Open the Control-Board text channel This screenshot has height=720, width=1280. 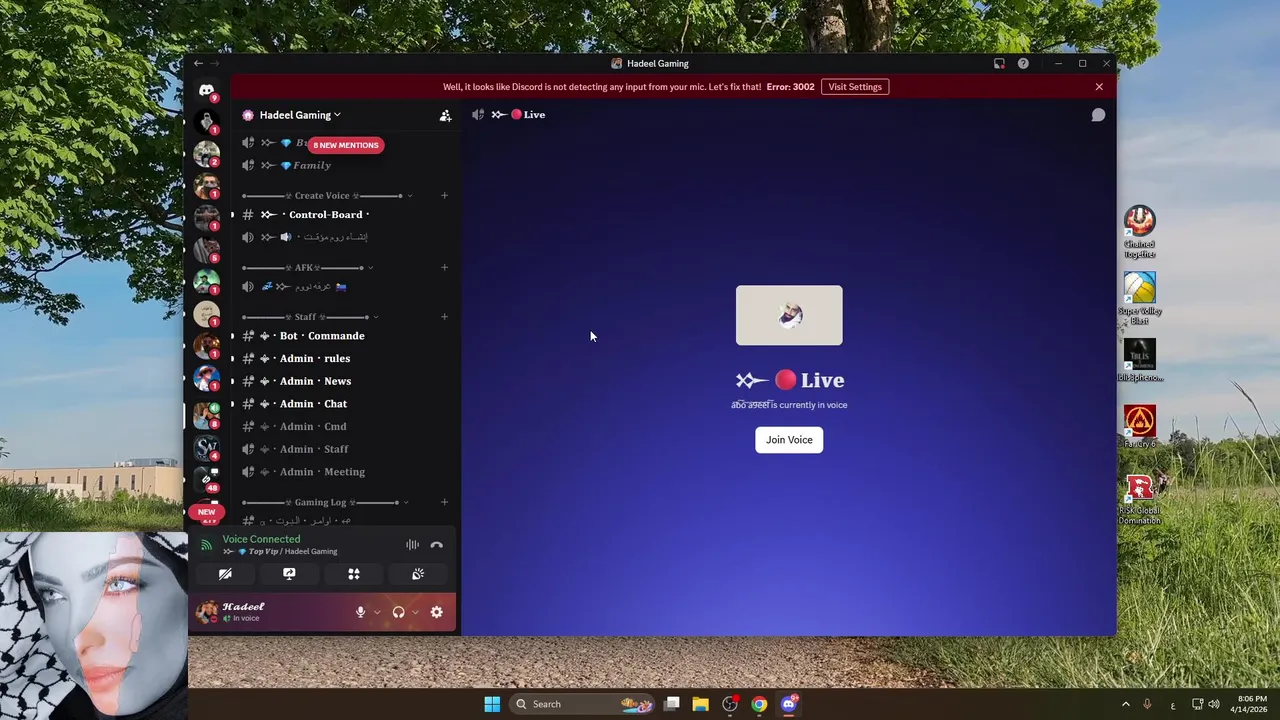click(x=346, y=215)
